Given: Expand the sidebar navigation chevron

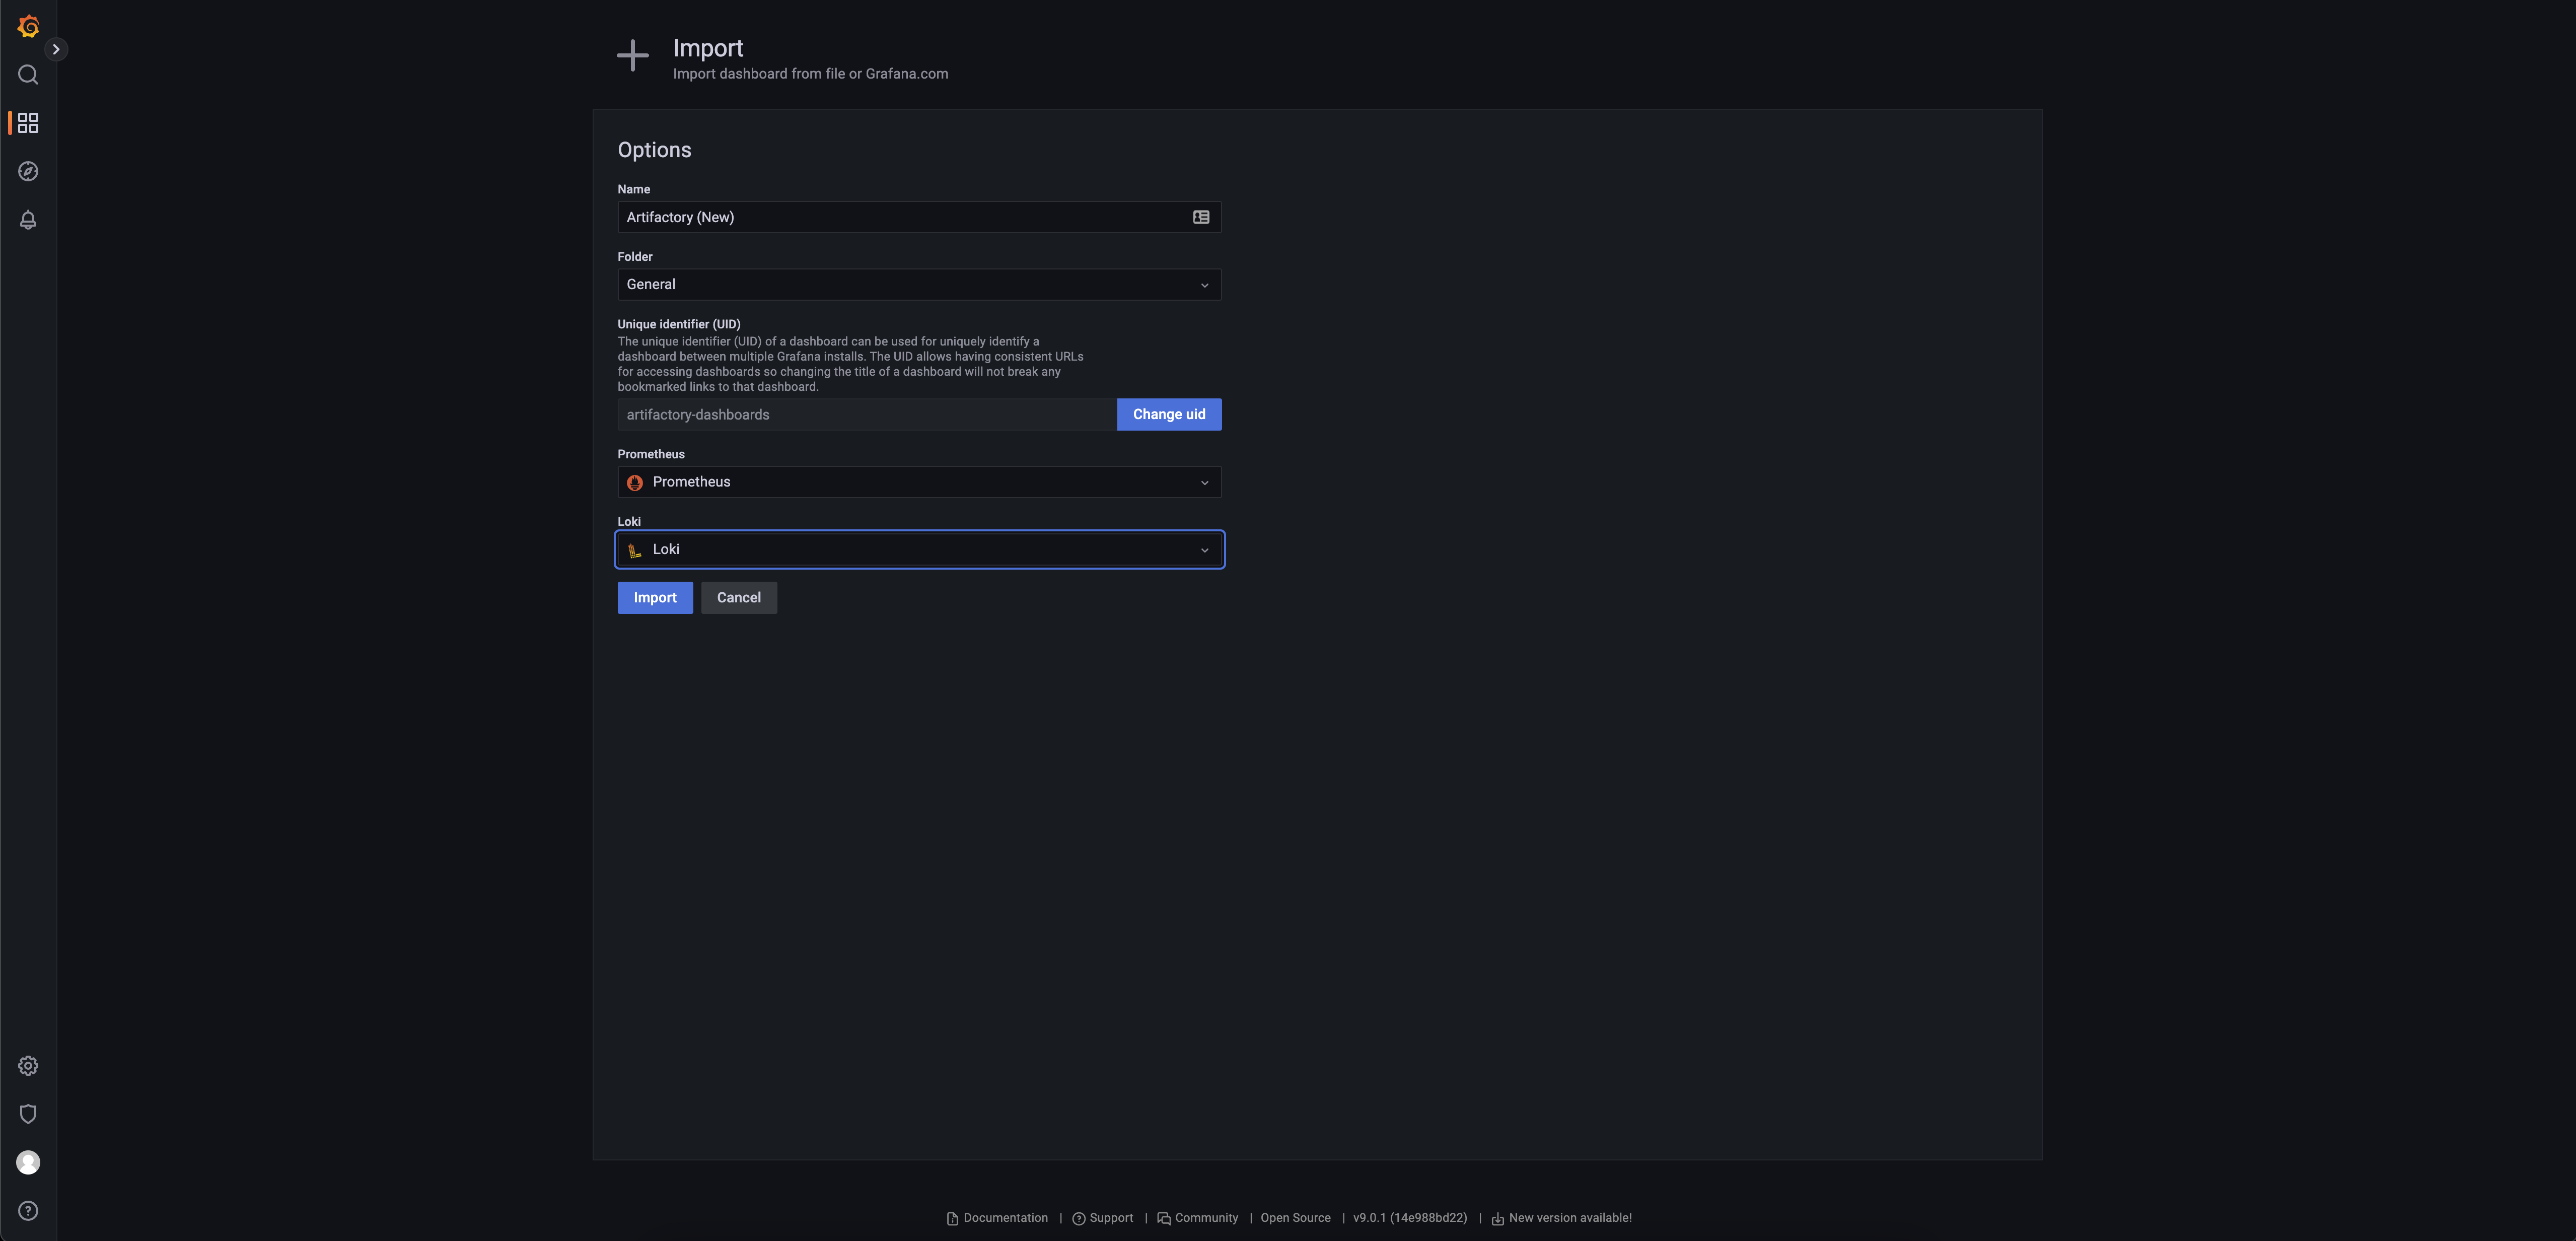Looking at the screenshot, I should point(56,49).
